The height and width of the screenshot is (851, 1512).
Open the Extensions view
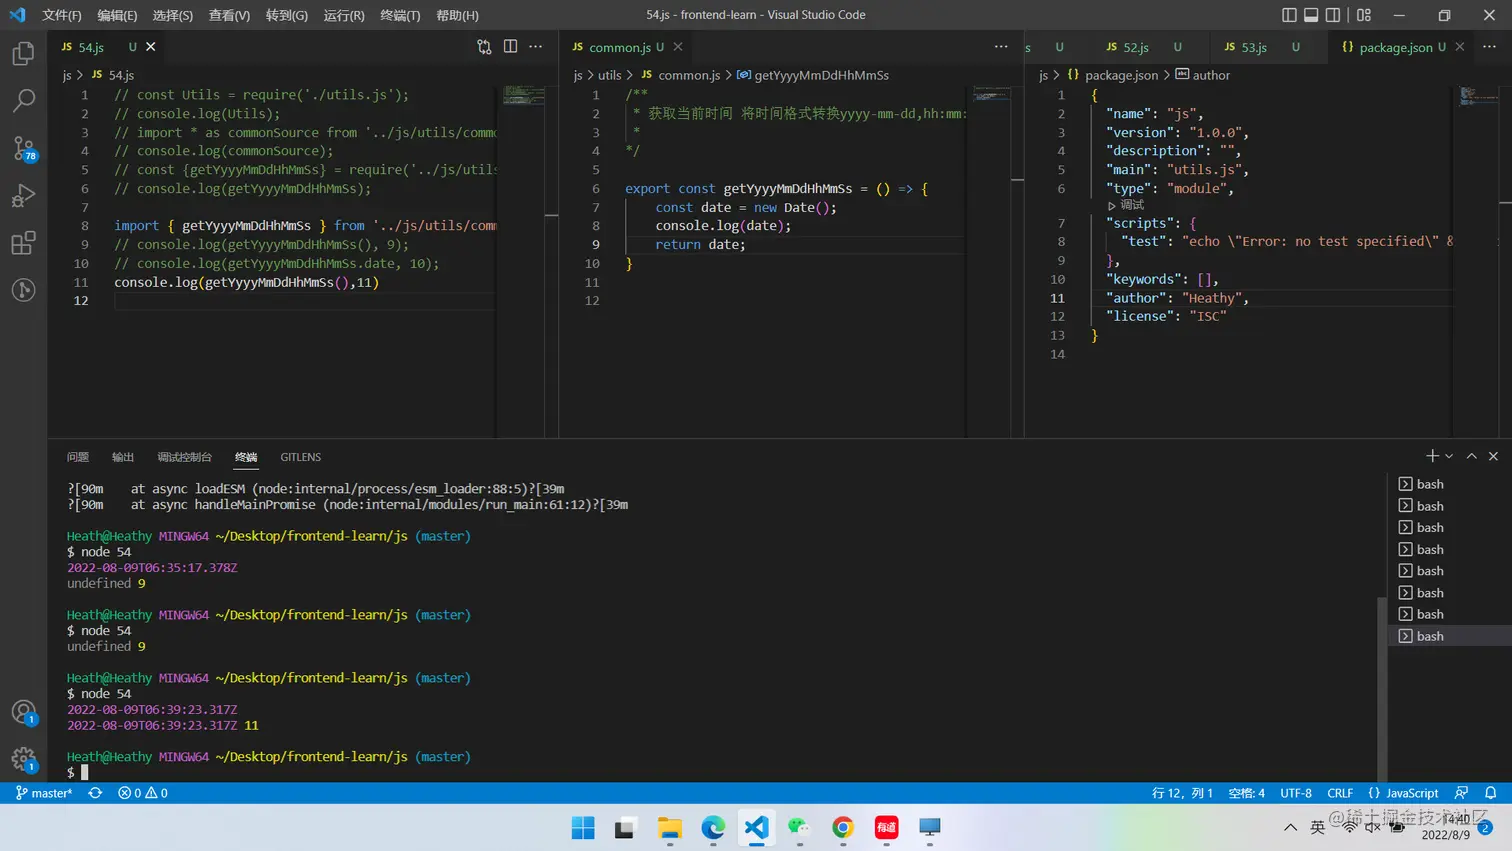tap(23, 243)
